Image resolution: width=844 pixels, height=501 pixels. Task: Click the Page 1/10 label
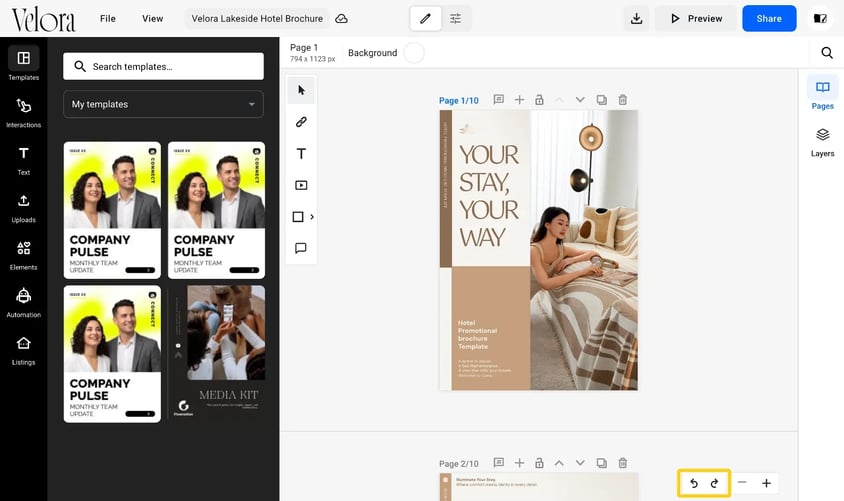click(x=459, y=101)
